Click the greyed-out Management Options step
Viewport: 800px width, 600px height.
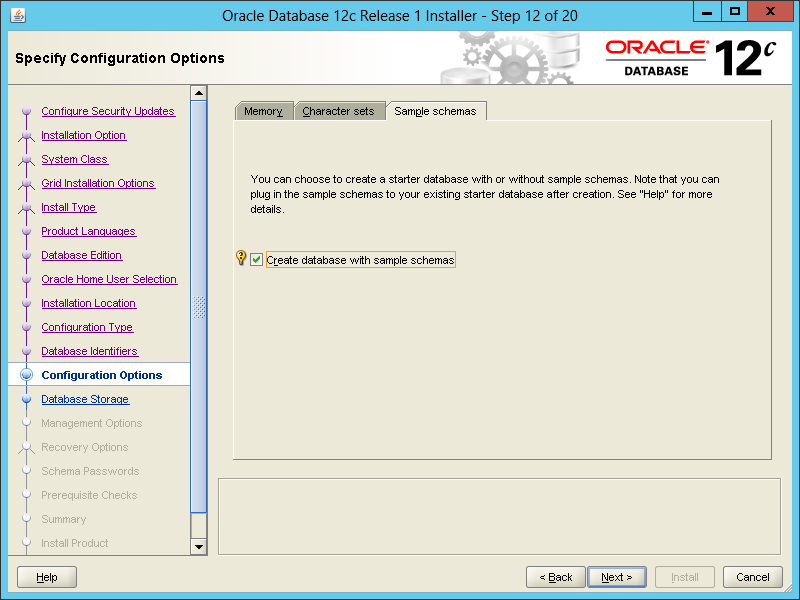coord(92,423)
